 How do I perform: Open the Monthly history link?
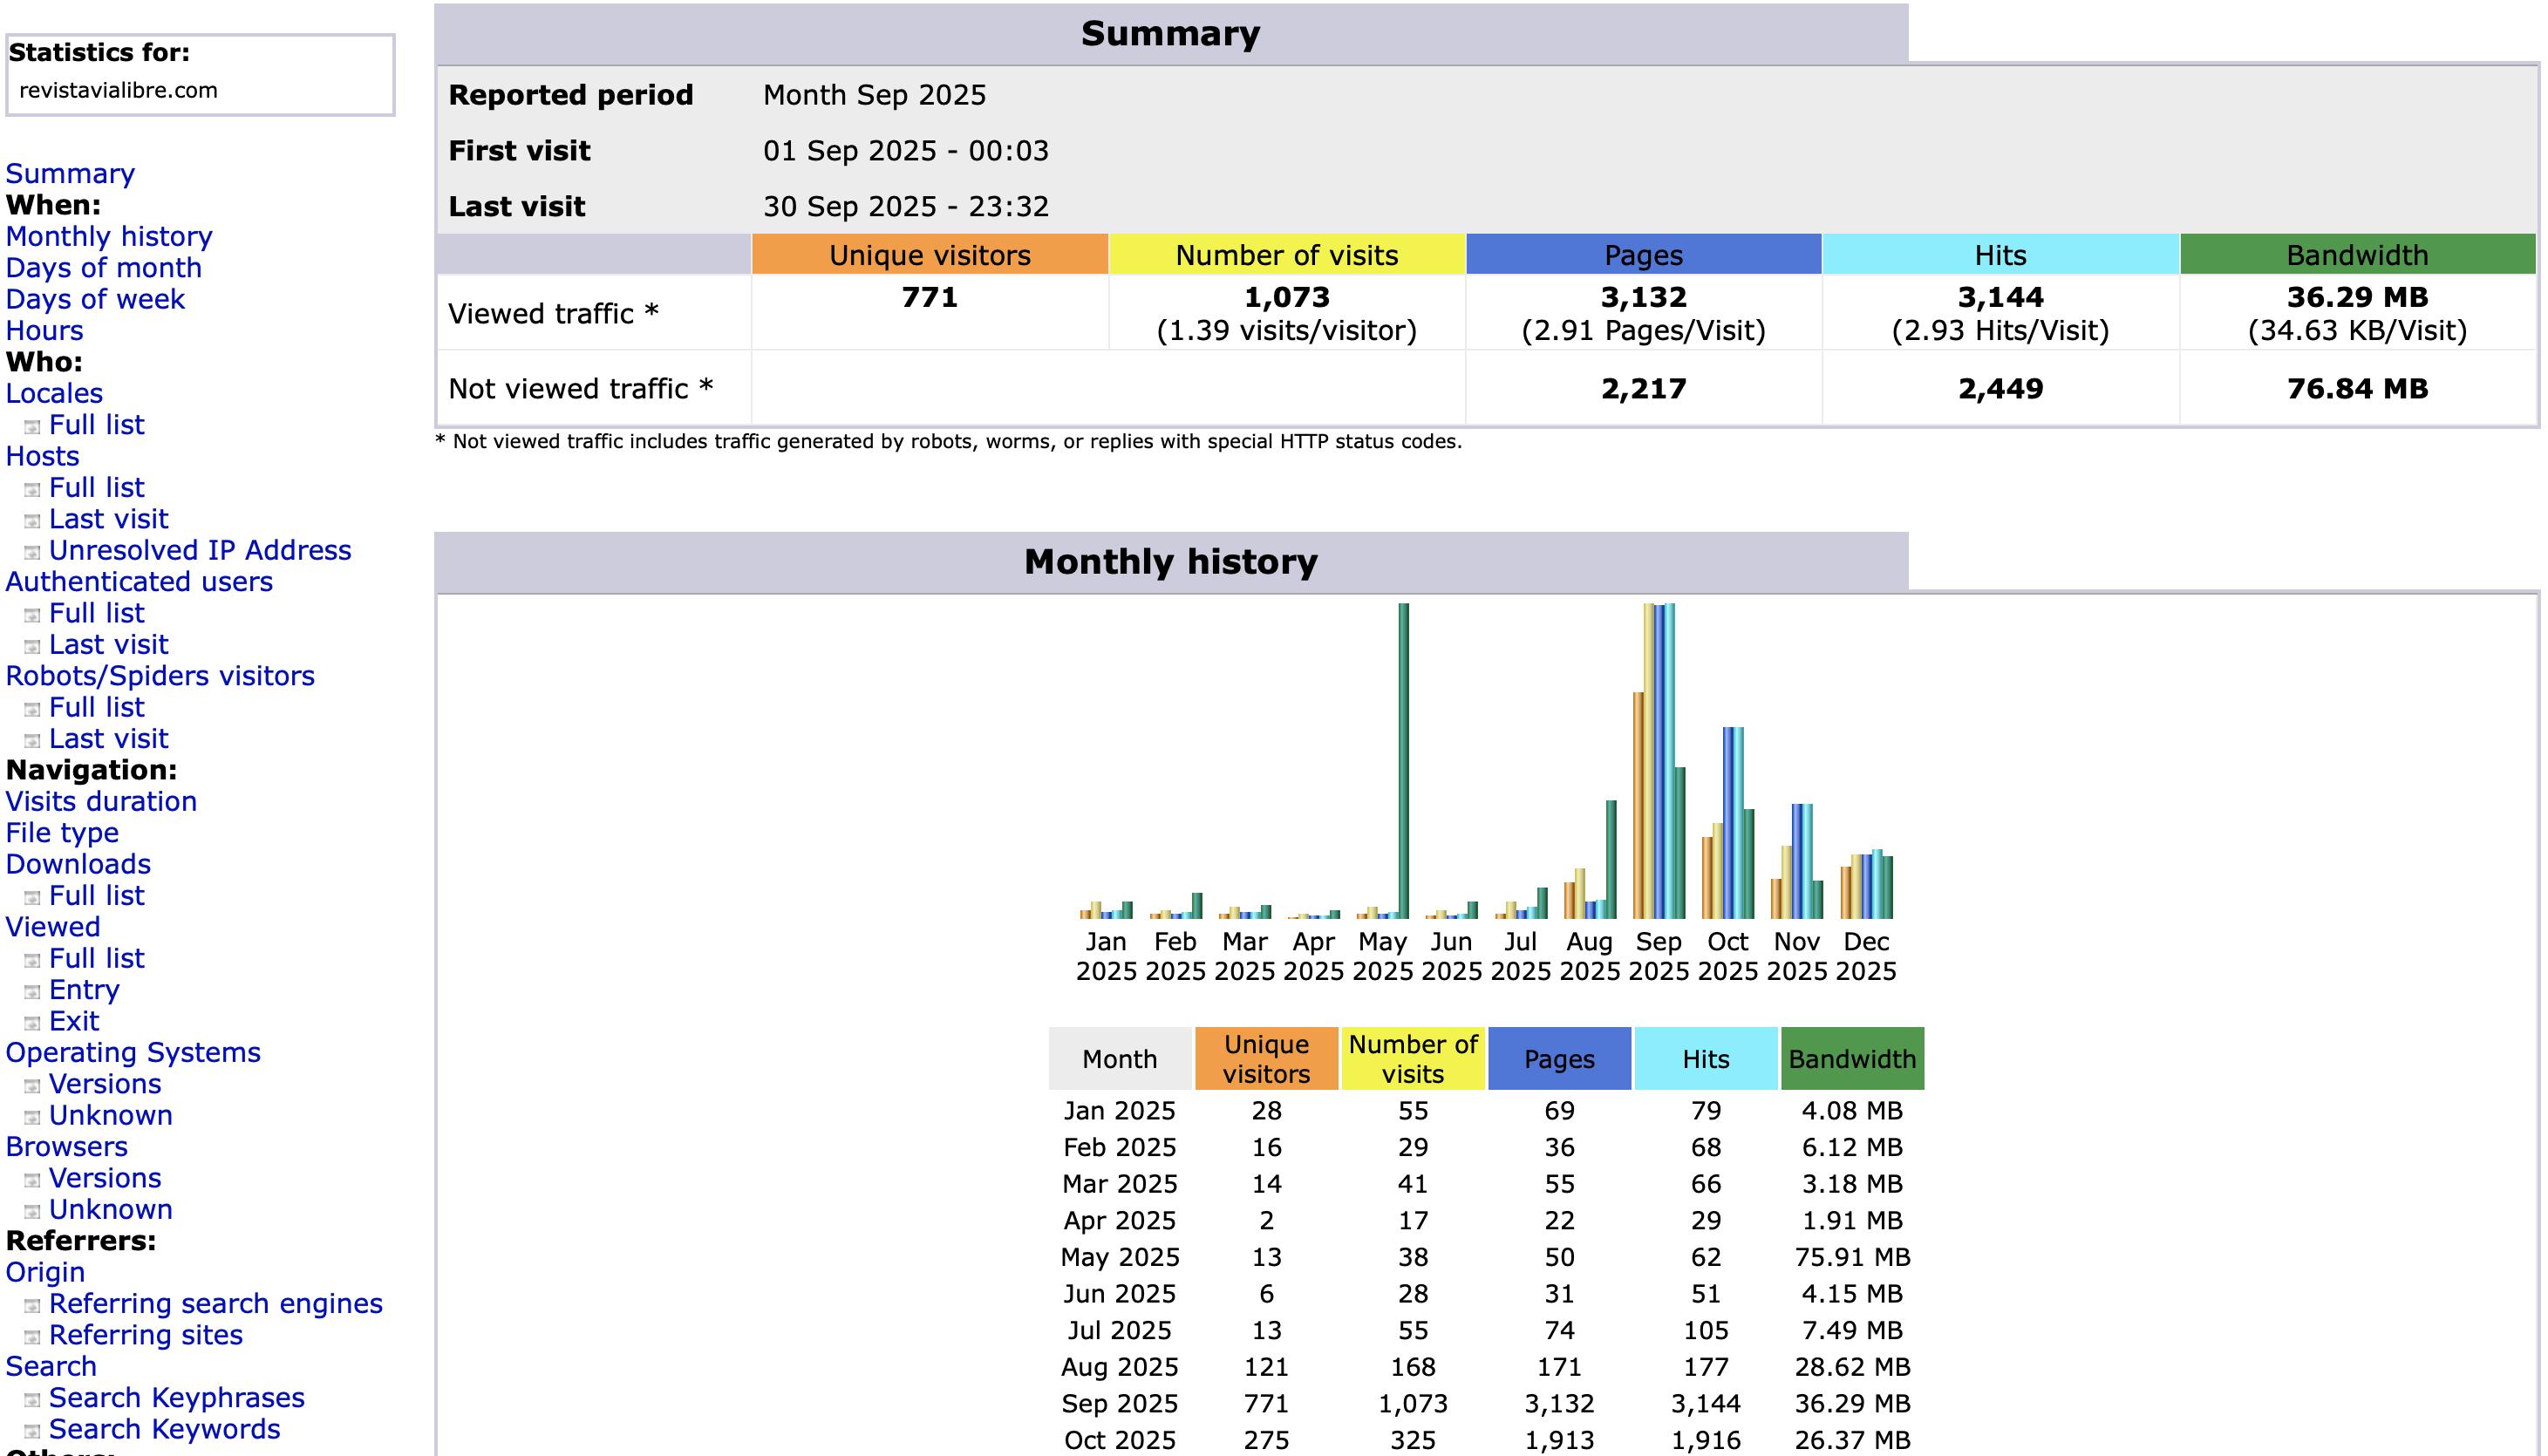tap(109, 236)
